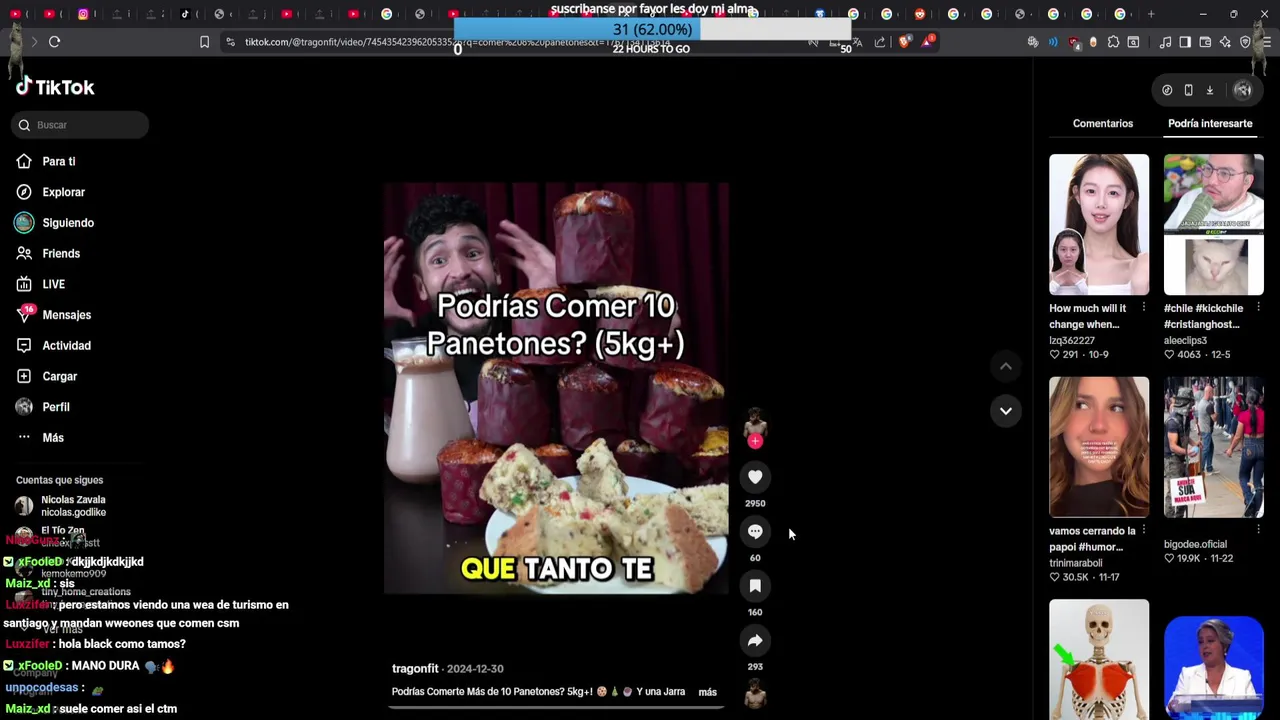Open the #chile #kickchile video thumbnail
1280x720 pixels.
pyautogui.click(x=1213, y=224)
